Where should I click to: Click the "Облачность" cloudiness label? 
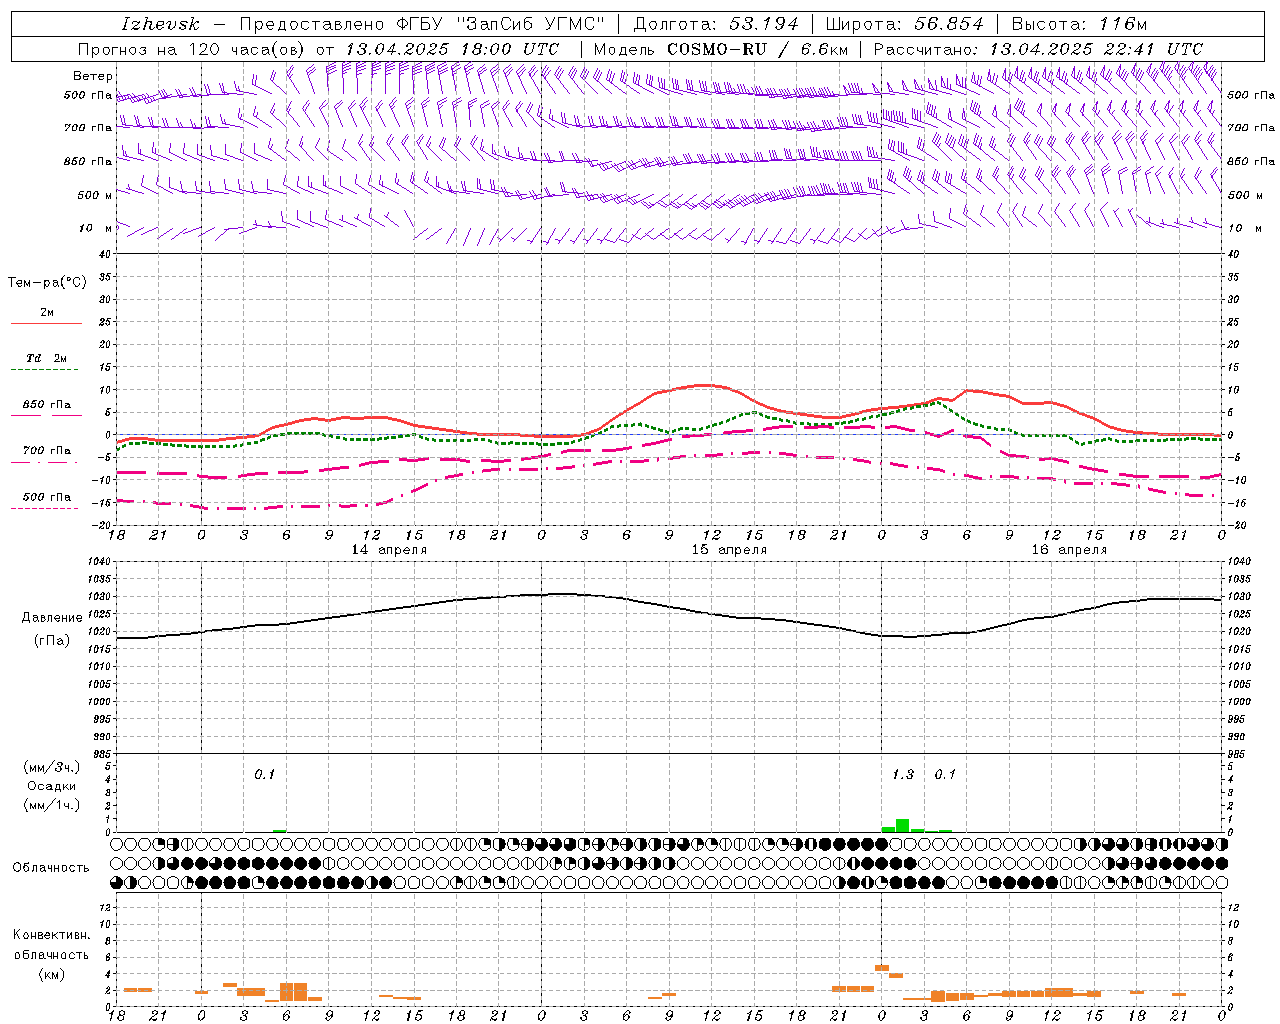pos(51,867)
